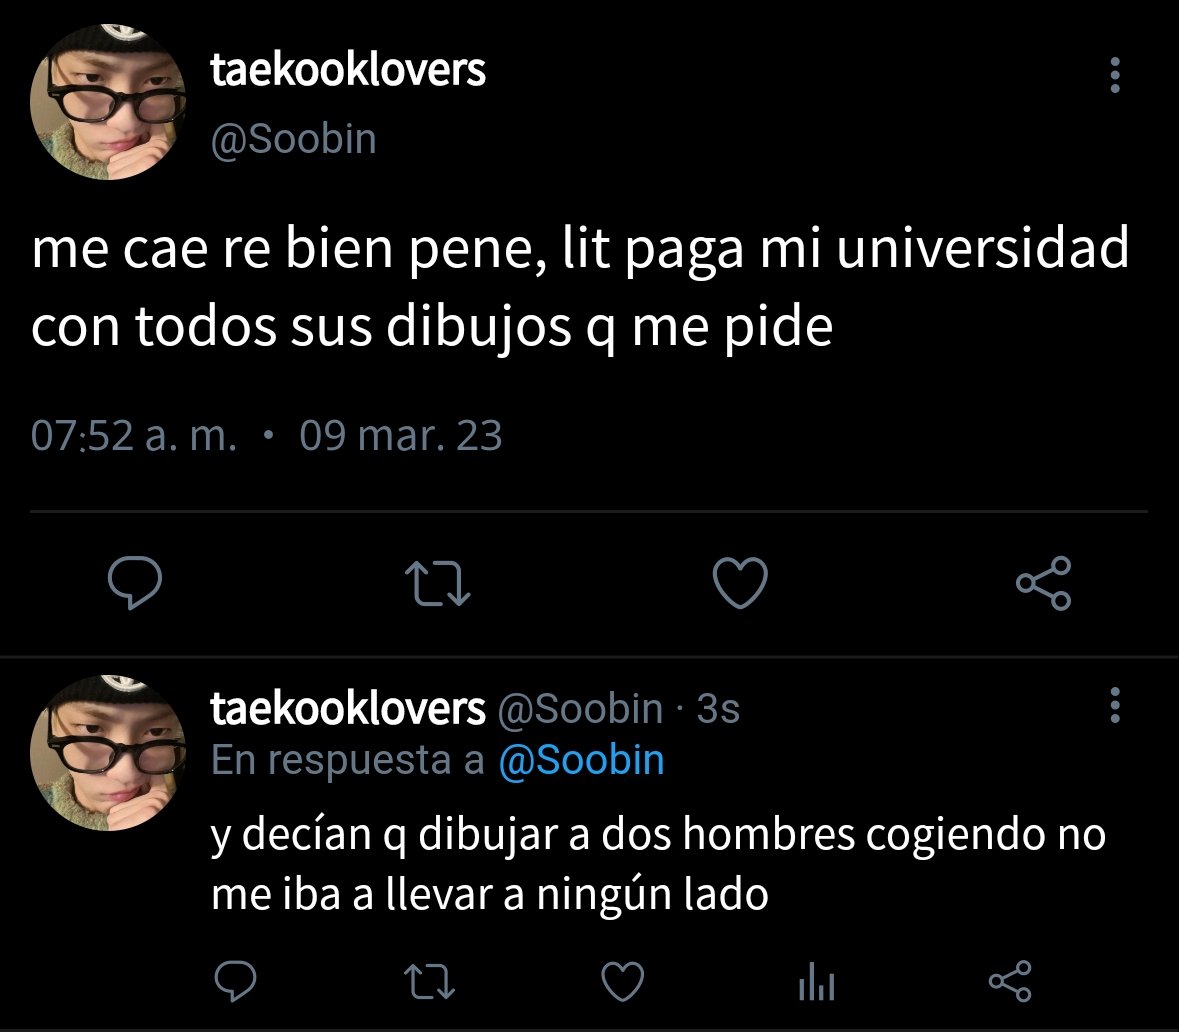Viewport: 1179px width, 1032px height.
Task: Open three-dot menu of reply tweet
Action: (x=1115, y=706)
